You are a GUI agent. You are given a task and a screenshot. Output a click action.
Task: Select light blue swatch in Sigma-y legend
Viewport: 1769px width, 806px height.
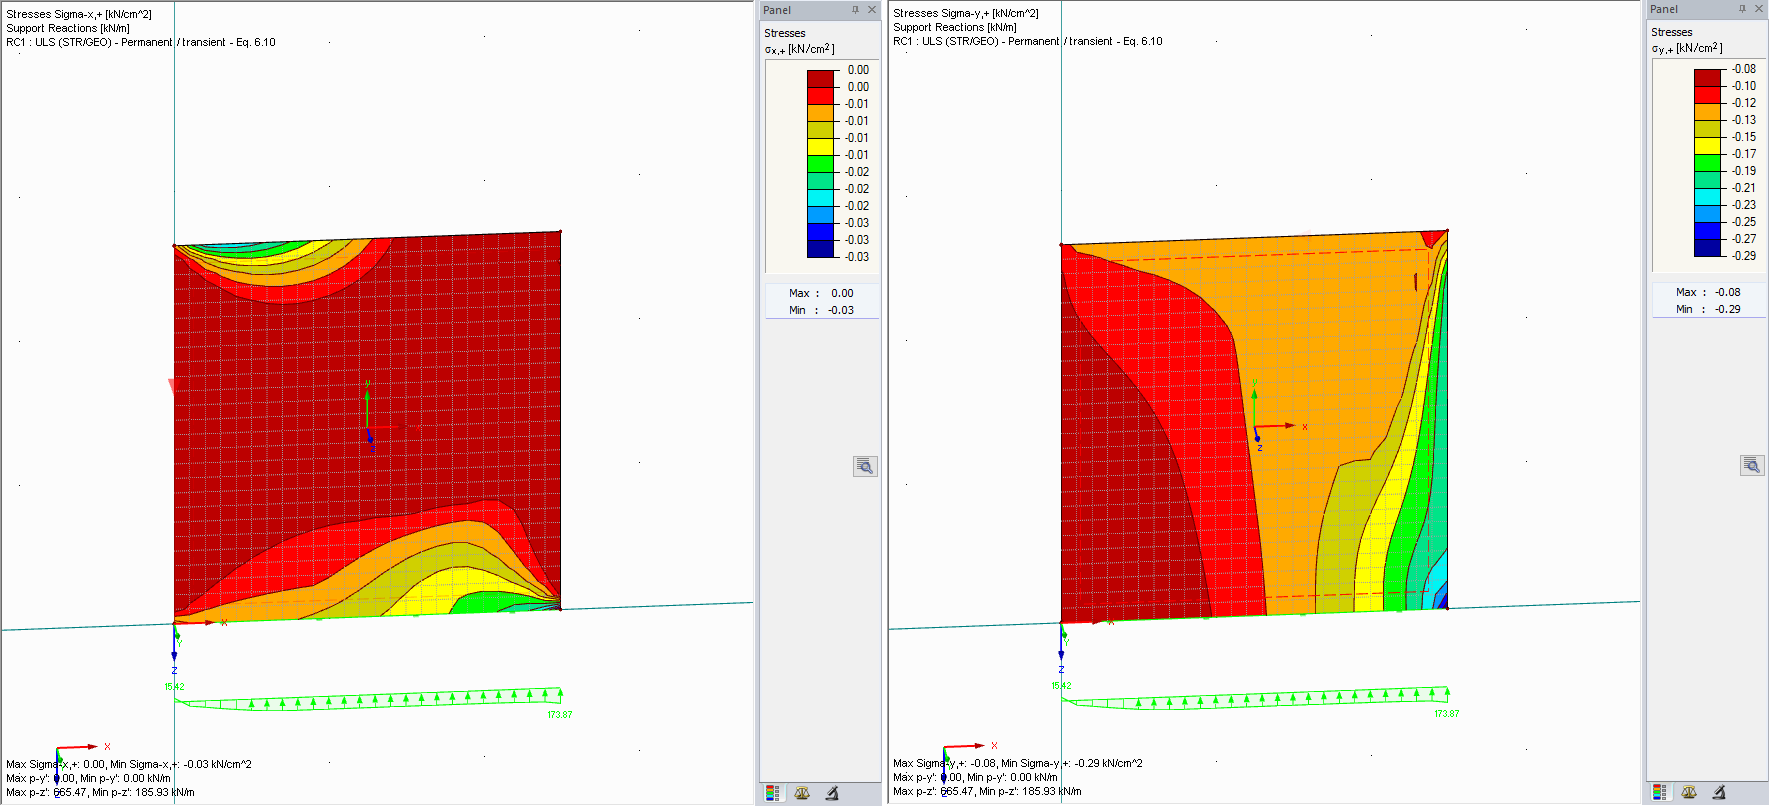[1707, 214]
